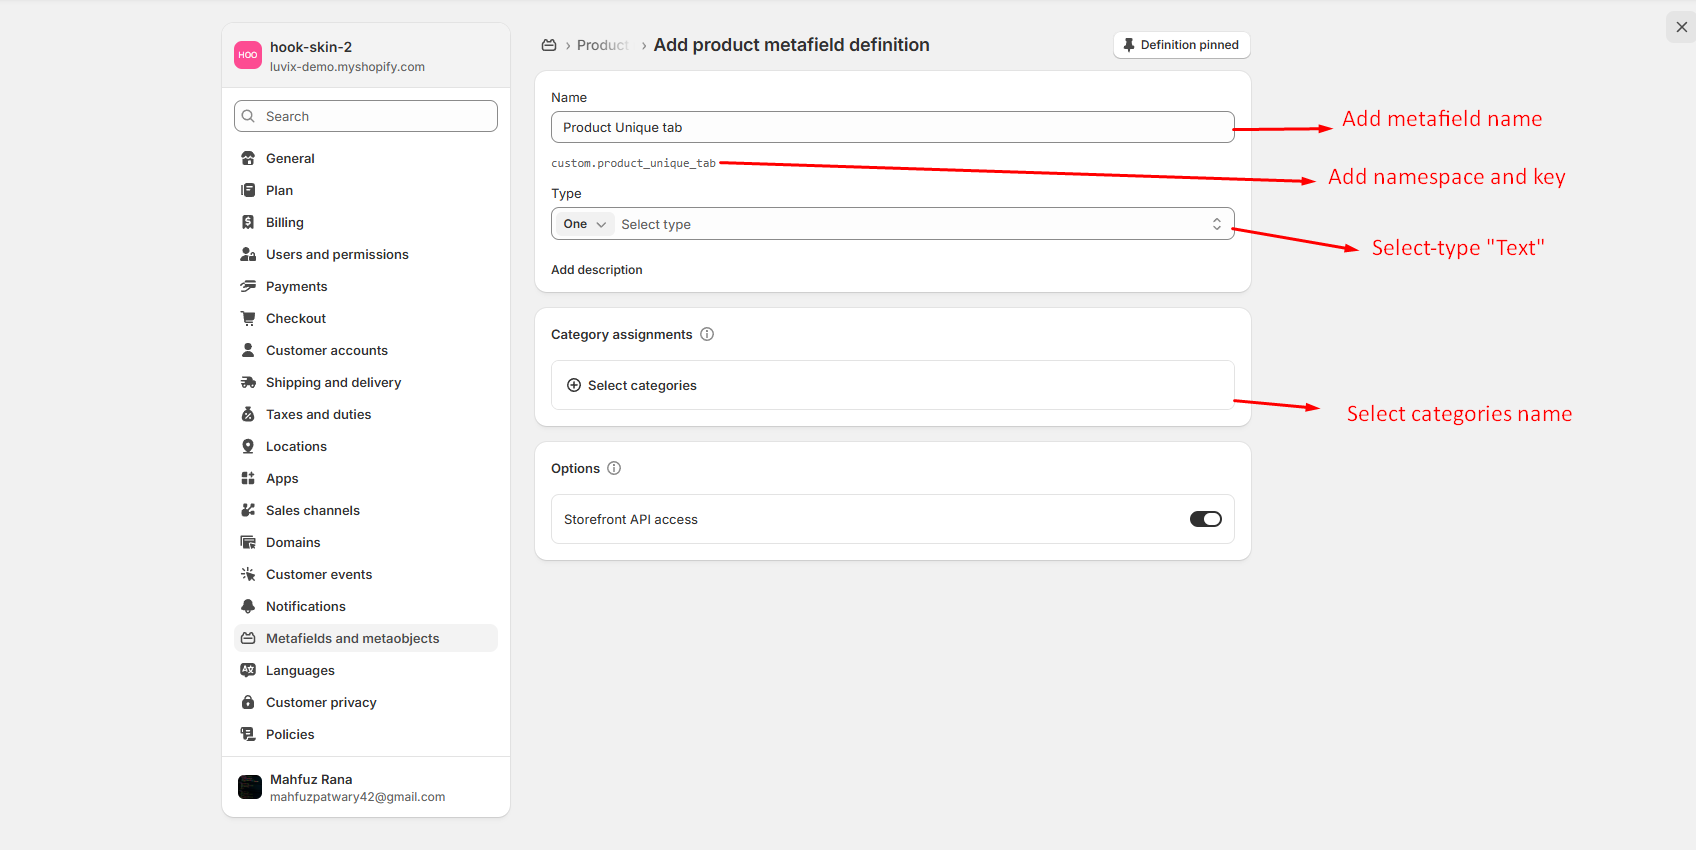Click the Products breadcrumb link
The image size is (1696, 850).
tap(602, 45)
